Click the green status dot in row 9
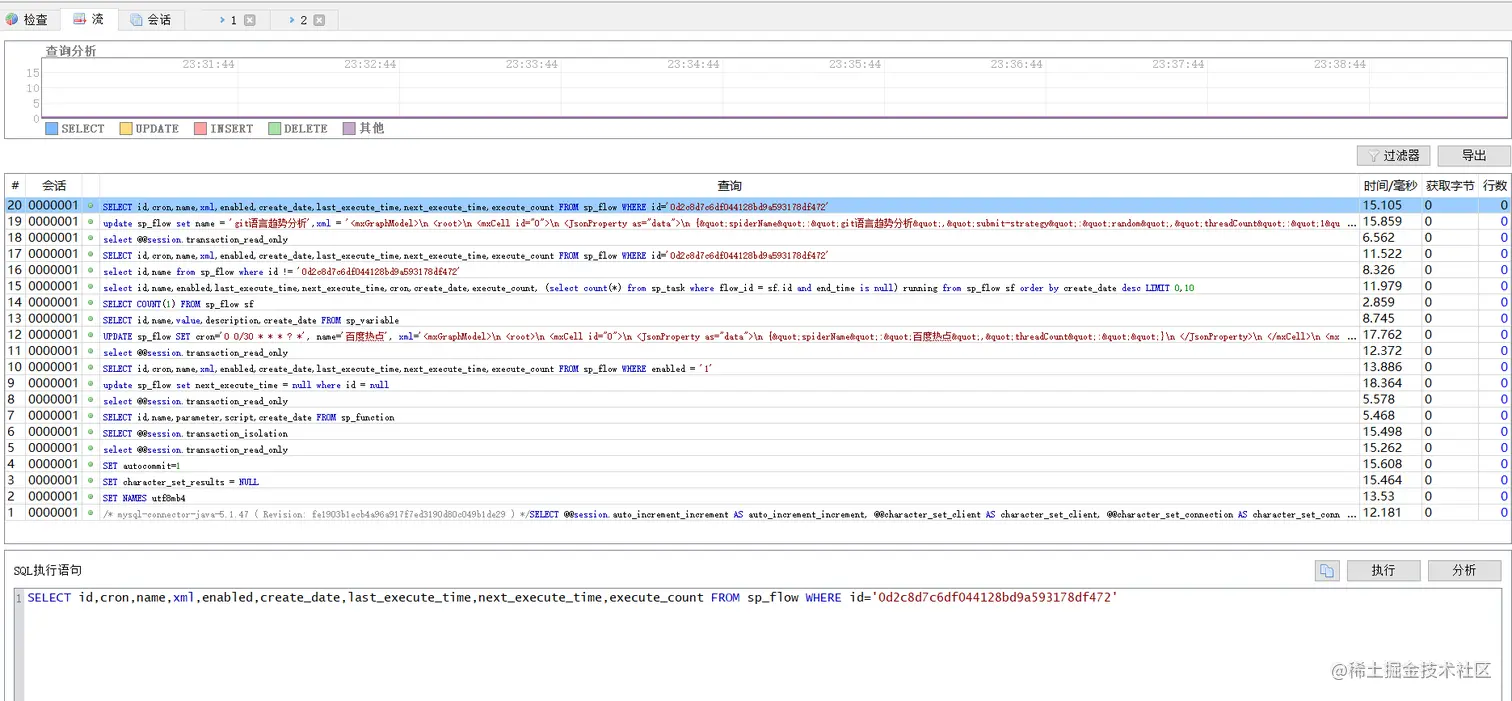This screenshot has width=1512, height=701. pos(91,384)
